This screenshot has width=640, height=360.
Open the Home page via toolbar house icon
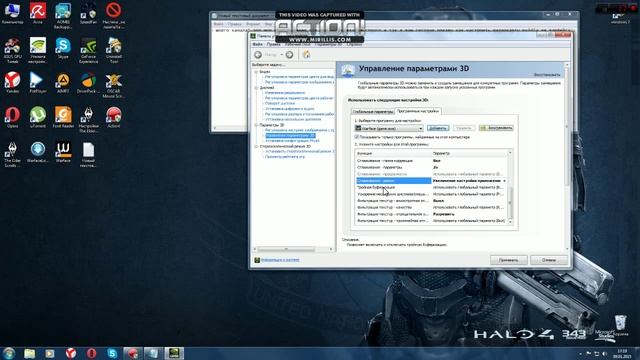pos(306,55)
